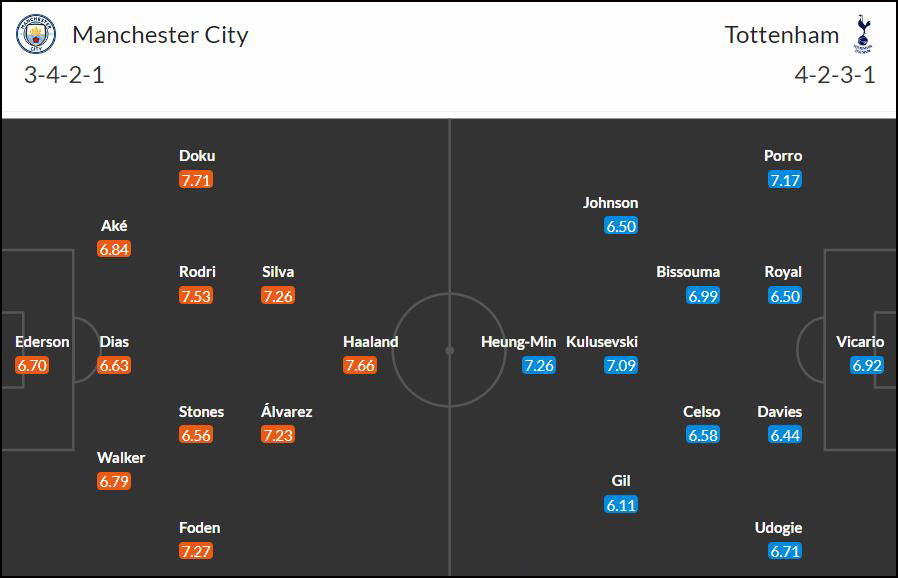
Task: Click Udogie's 6.71 rating badge
Action: [x=785, y=551]
